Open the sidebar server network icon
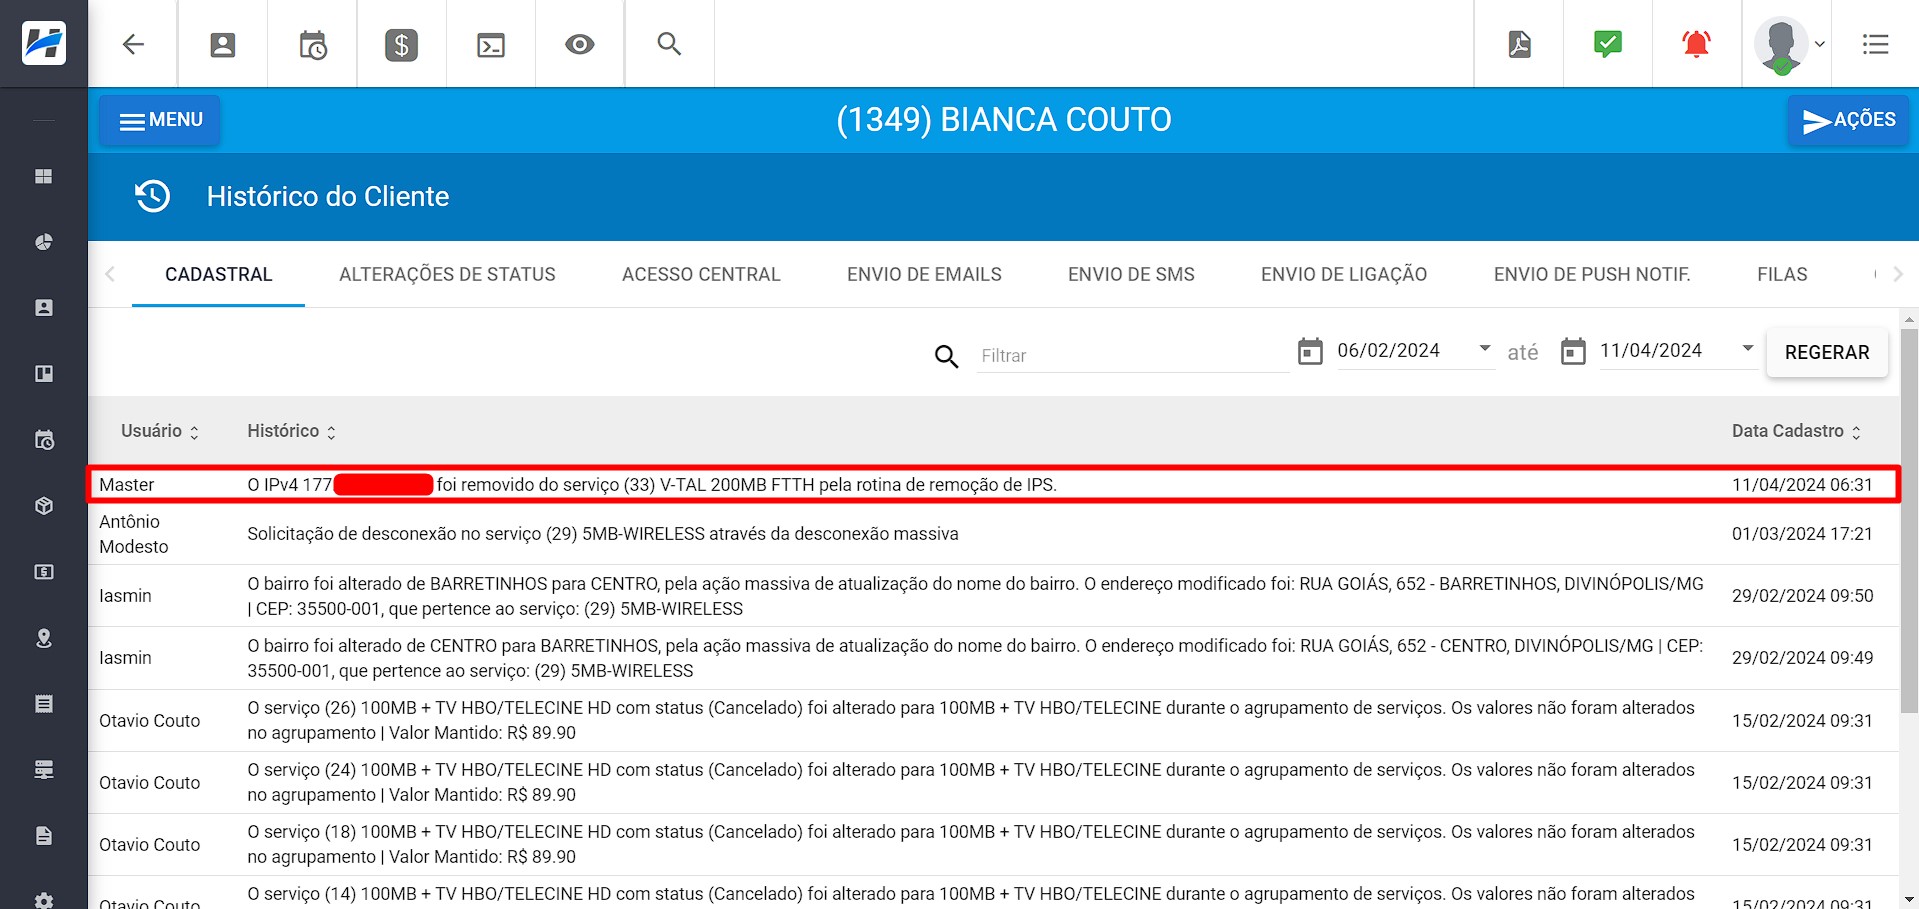Viewport: 1919px width, 909px height. [44, 770]
